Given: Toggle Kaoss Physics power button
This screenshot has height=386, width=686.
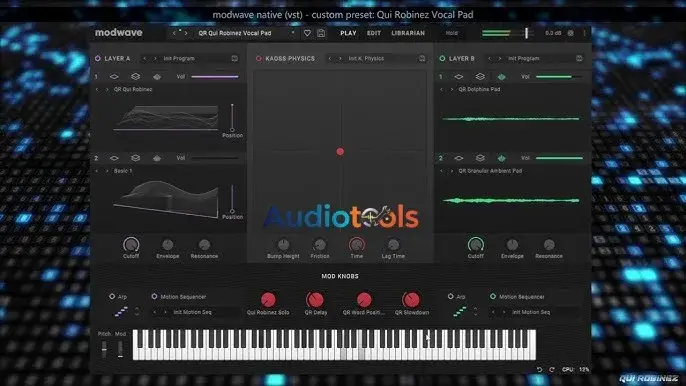Looking at the screenshot, I should (x=259, y=58).
